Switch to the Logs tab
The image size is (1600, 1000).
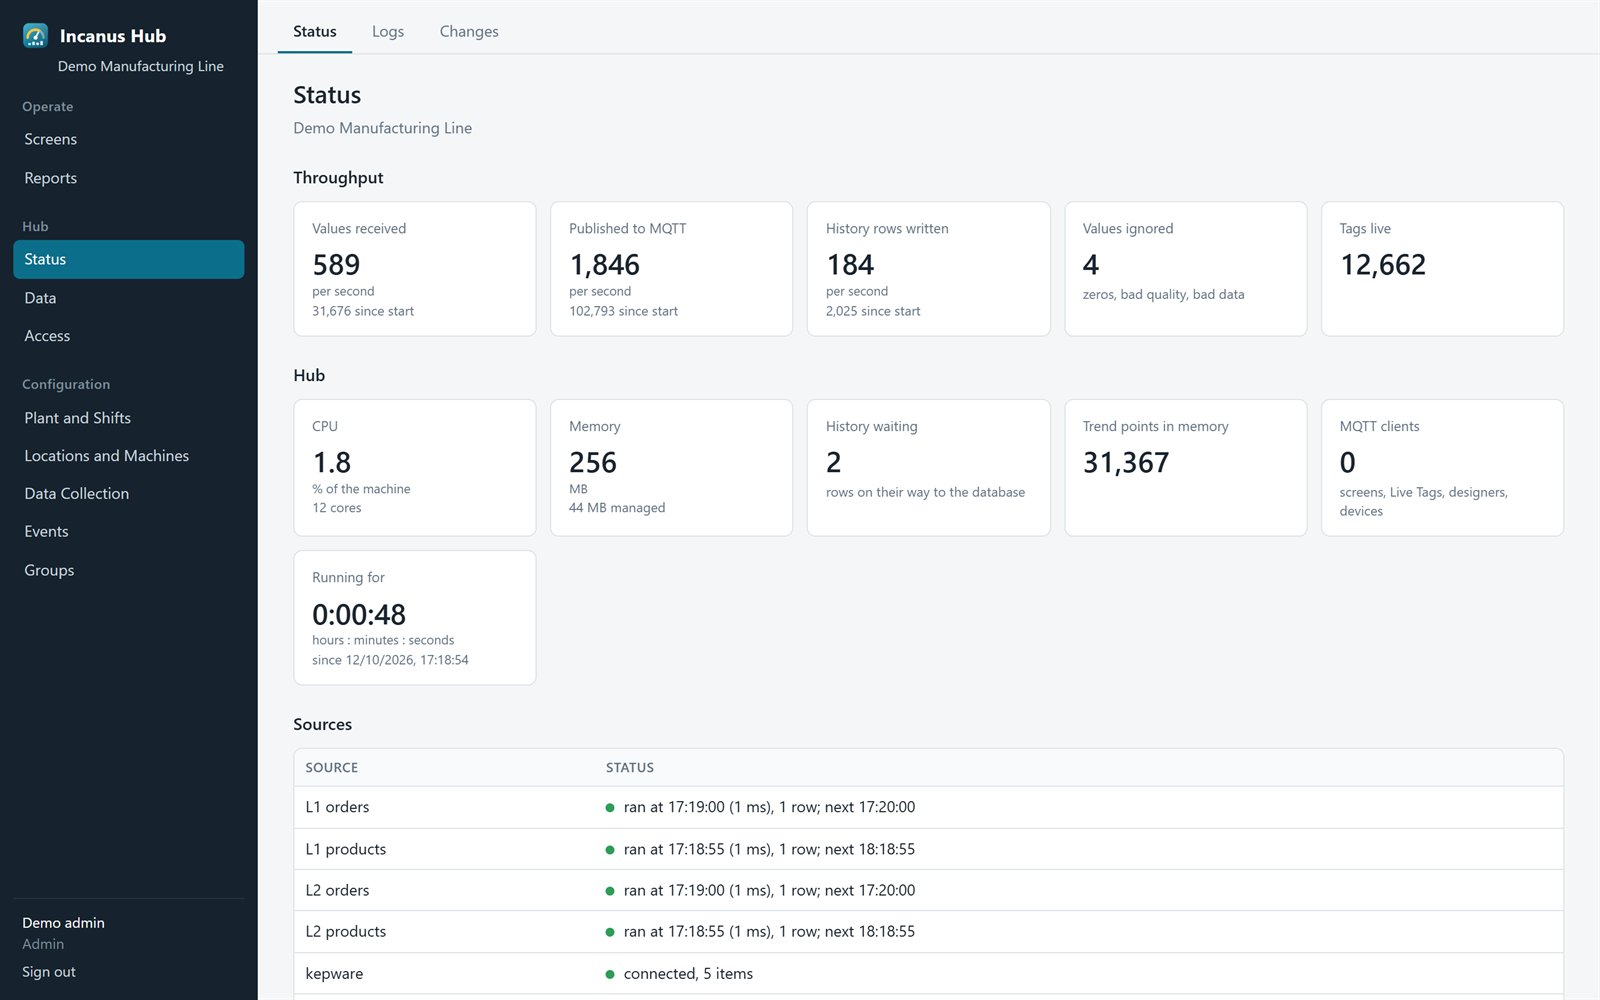point(388,31)
